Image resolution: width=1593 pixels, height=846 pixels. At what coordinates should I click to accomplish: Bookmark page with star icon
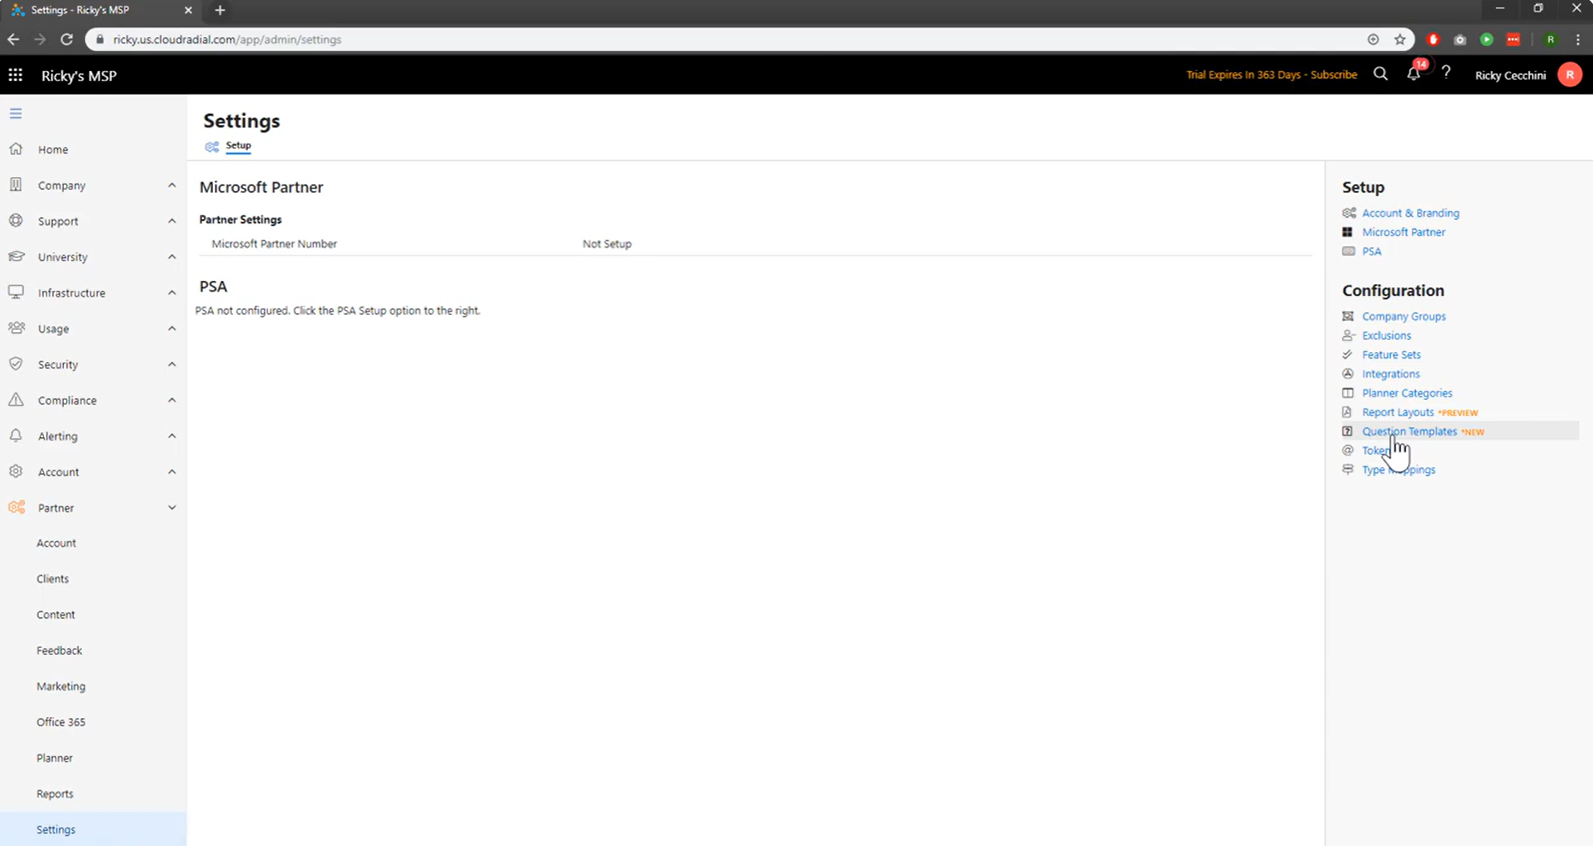tap(1400, 39)
